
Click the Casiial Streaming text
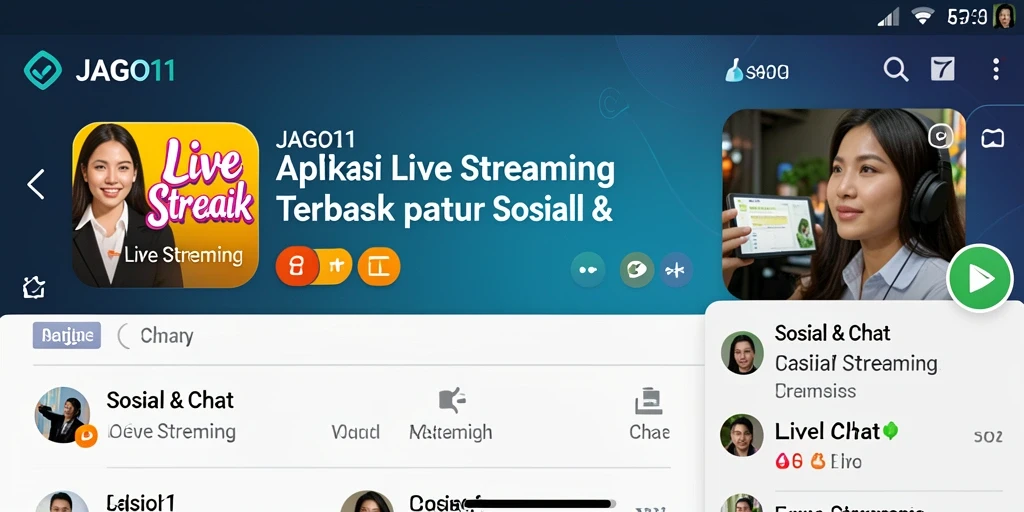[856, 363]
